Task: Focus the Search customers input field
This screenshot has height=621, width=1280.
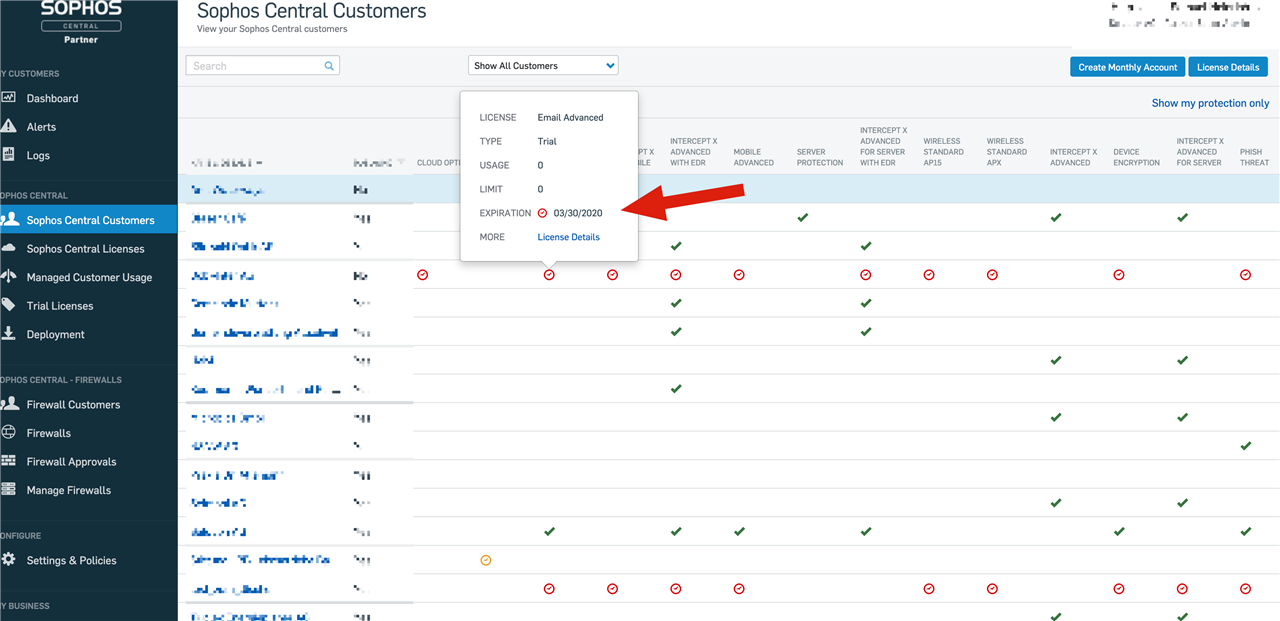Action: point(262,66)
